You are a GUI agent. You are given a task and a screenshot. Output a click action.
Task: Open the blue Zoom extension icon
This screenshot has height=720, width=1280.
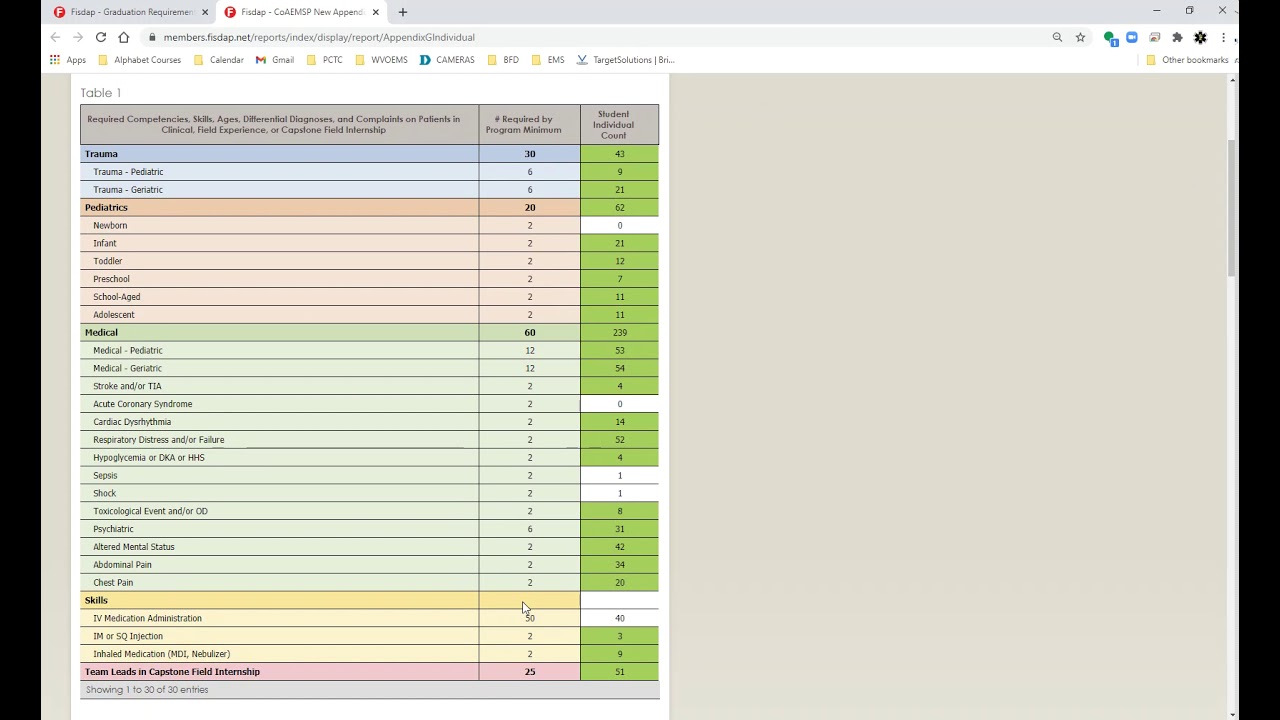point(1132,37)
